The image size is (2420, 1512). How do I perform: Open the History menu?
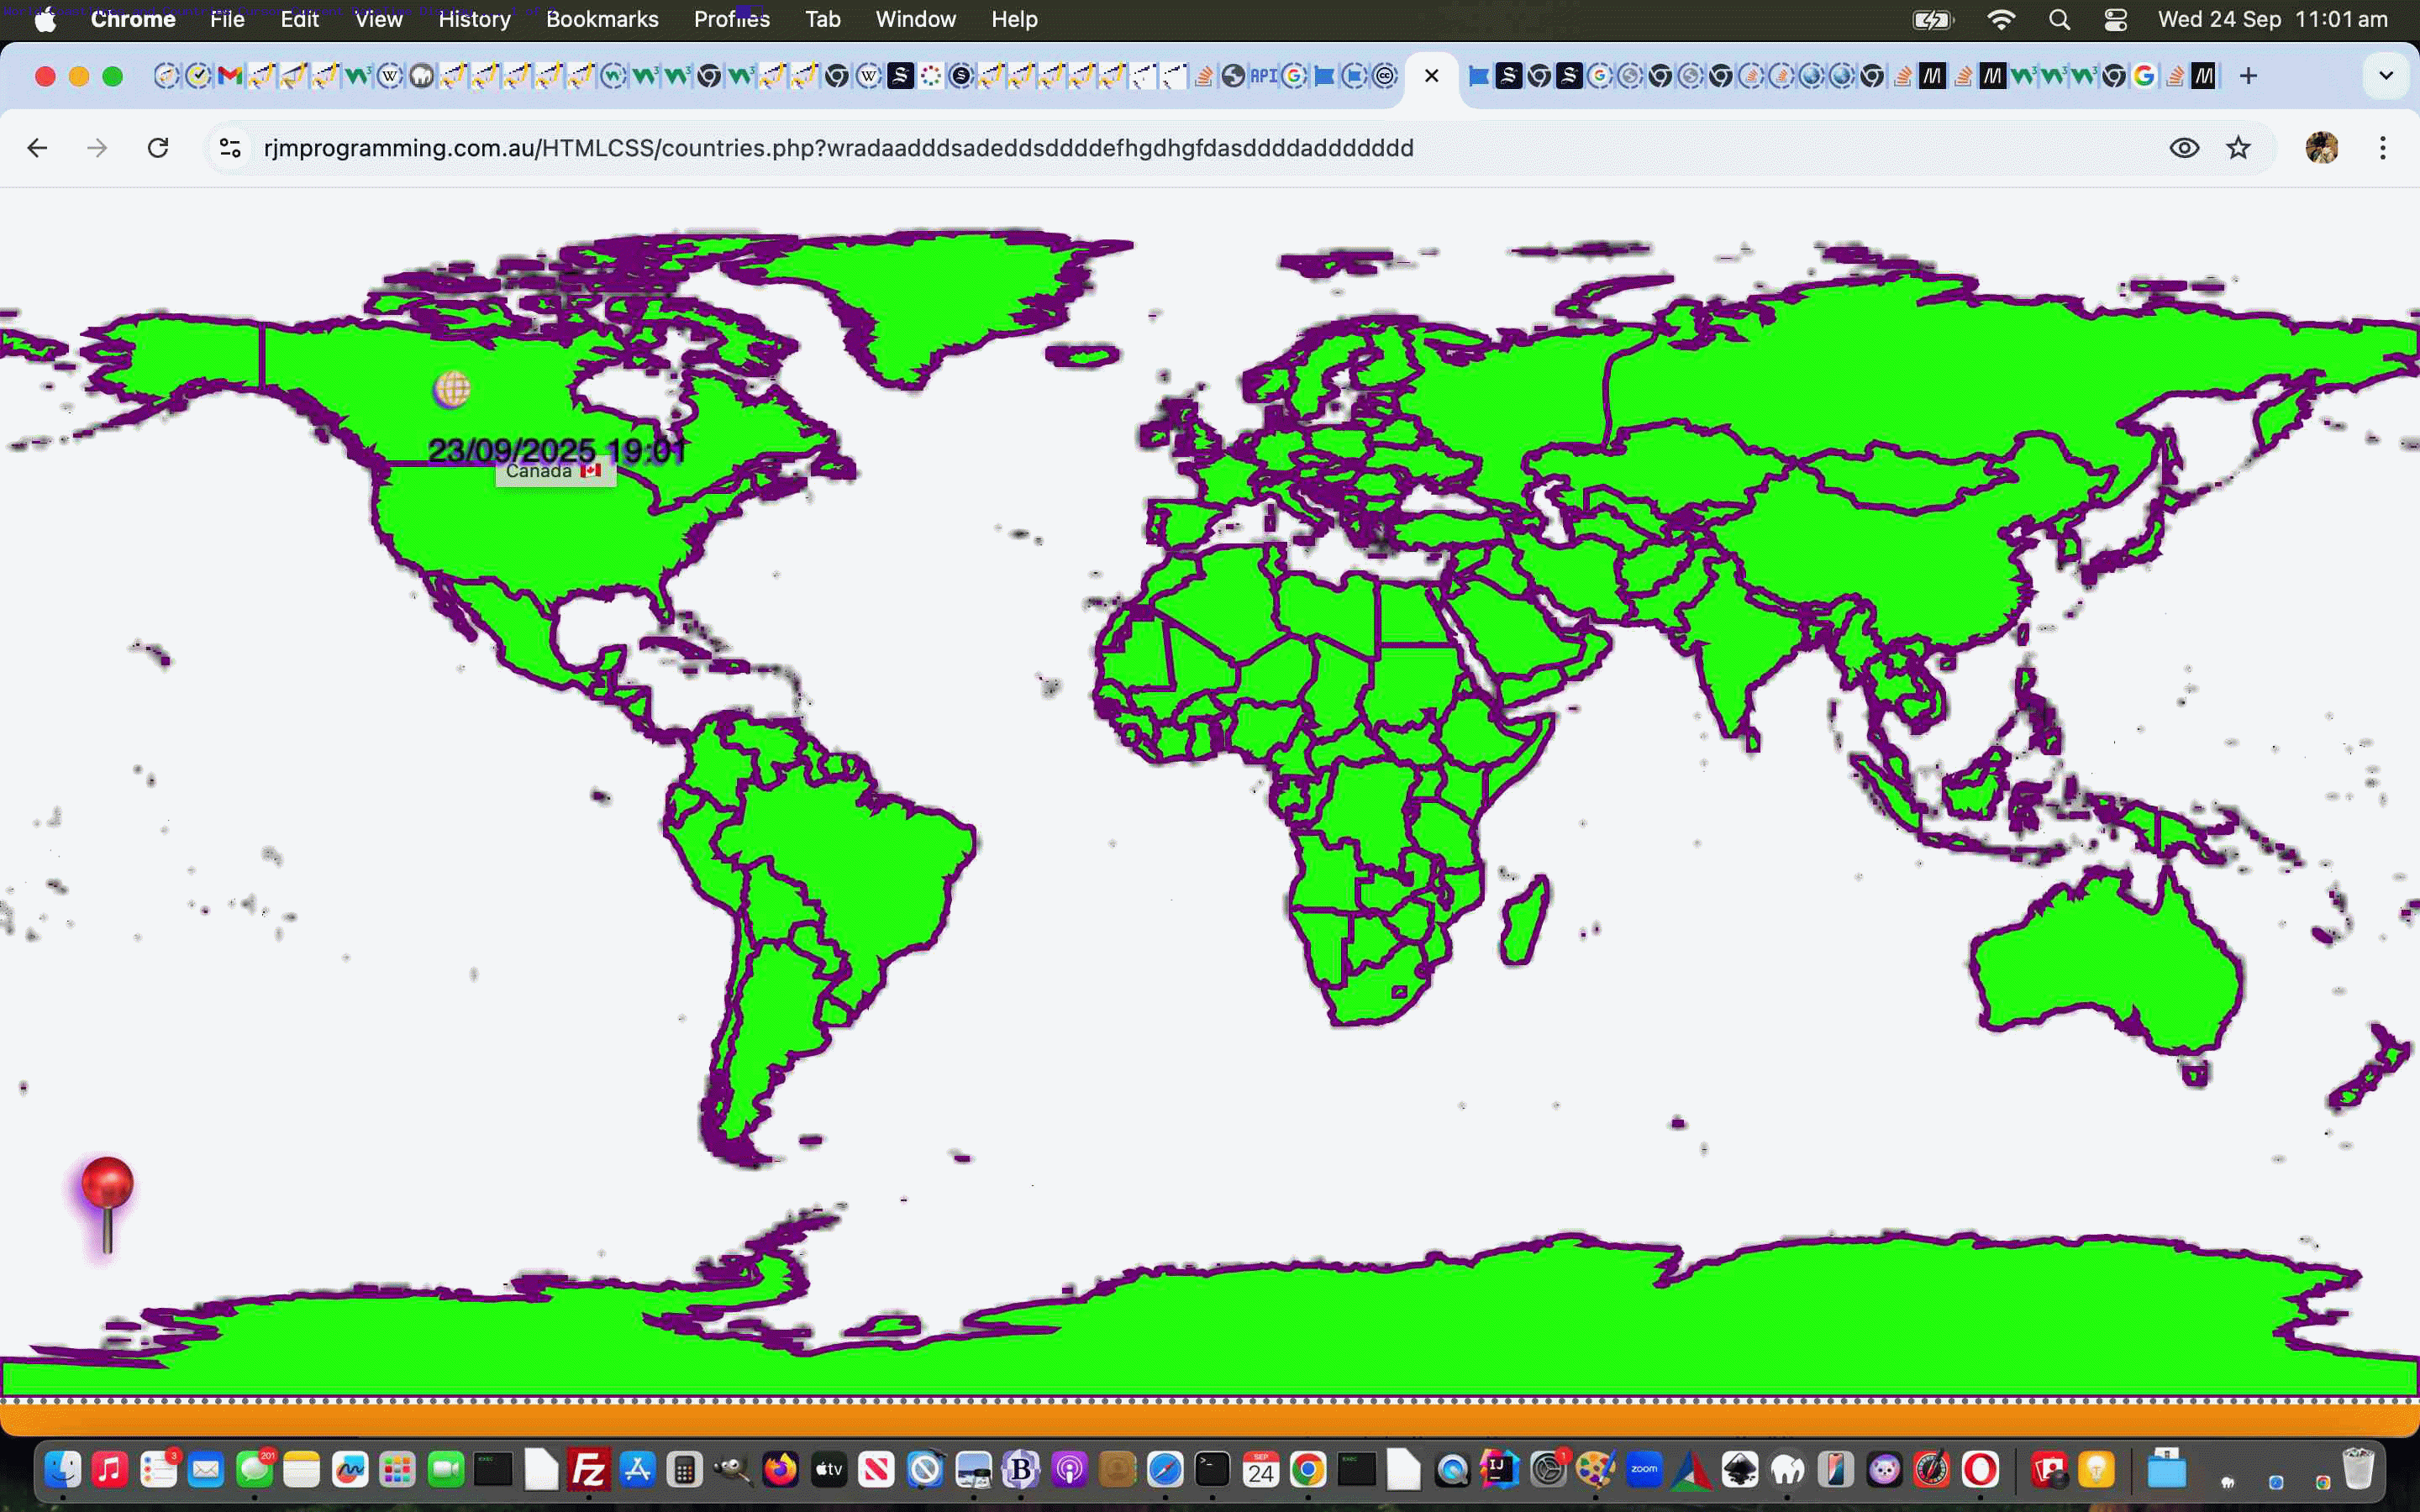point(474,19)
